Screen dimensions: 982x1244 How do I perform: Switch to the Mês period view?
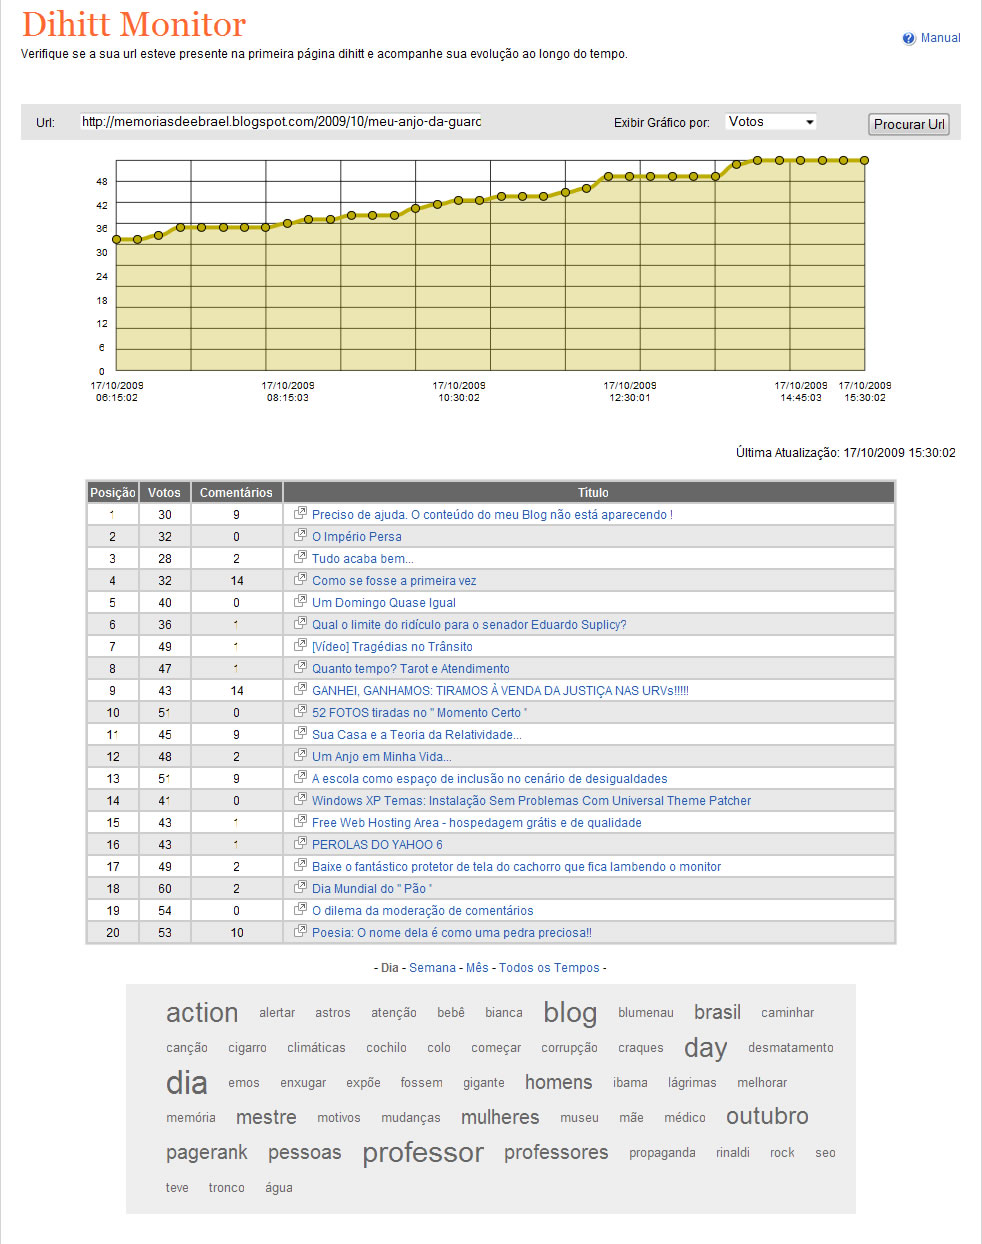(477, 968)
